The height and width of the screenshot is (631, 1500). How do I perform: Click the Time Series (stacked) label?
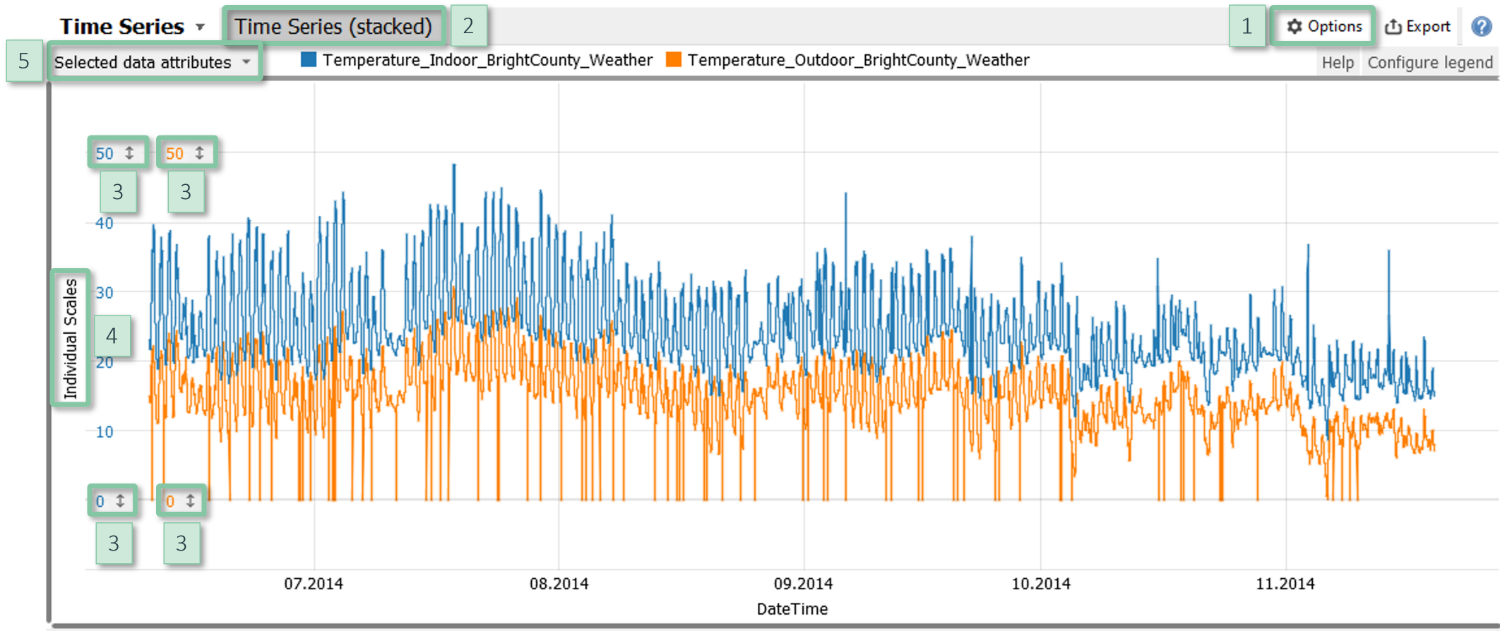click(x=333, y=27)
